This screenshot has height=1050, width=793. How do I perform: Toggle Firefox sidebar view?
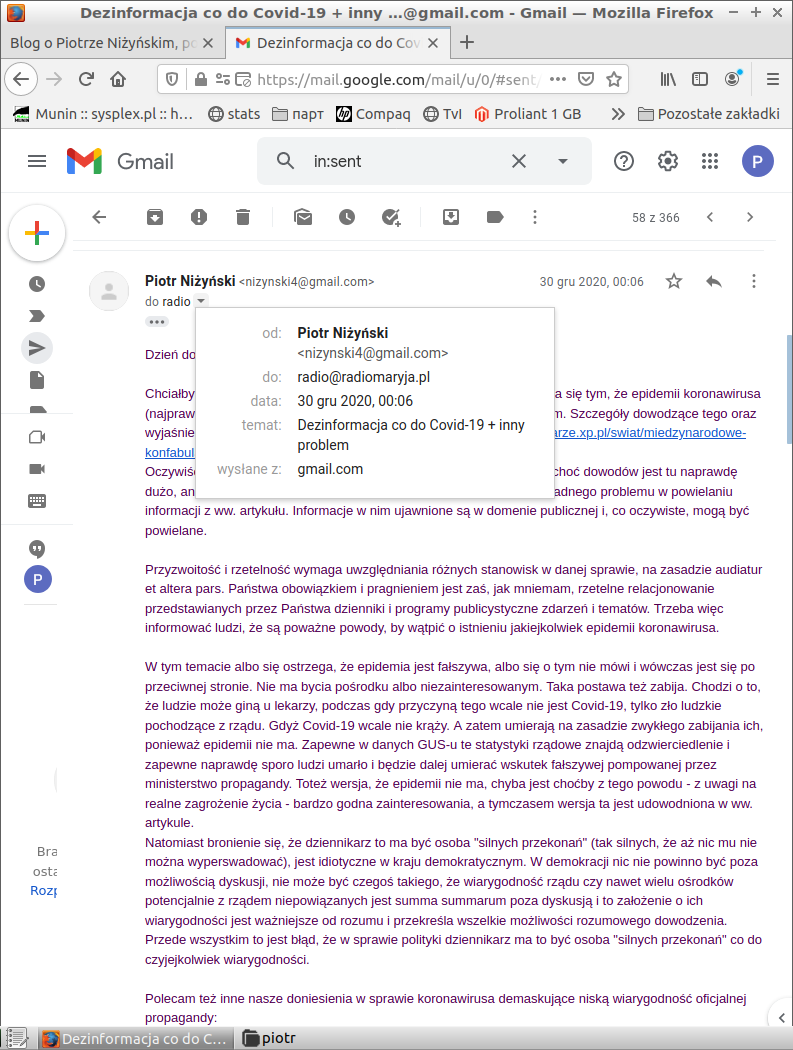point(700,79)
